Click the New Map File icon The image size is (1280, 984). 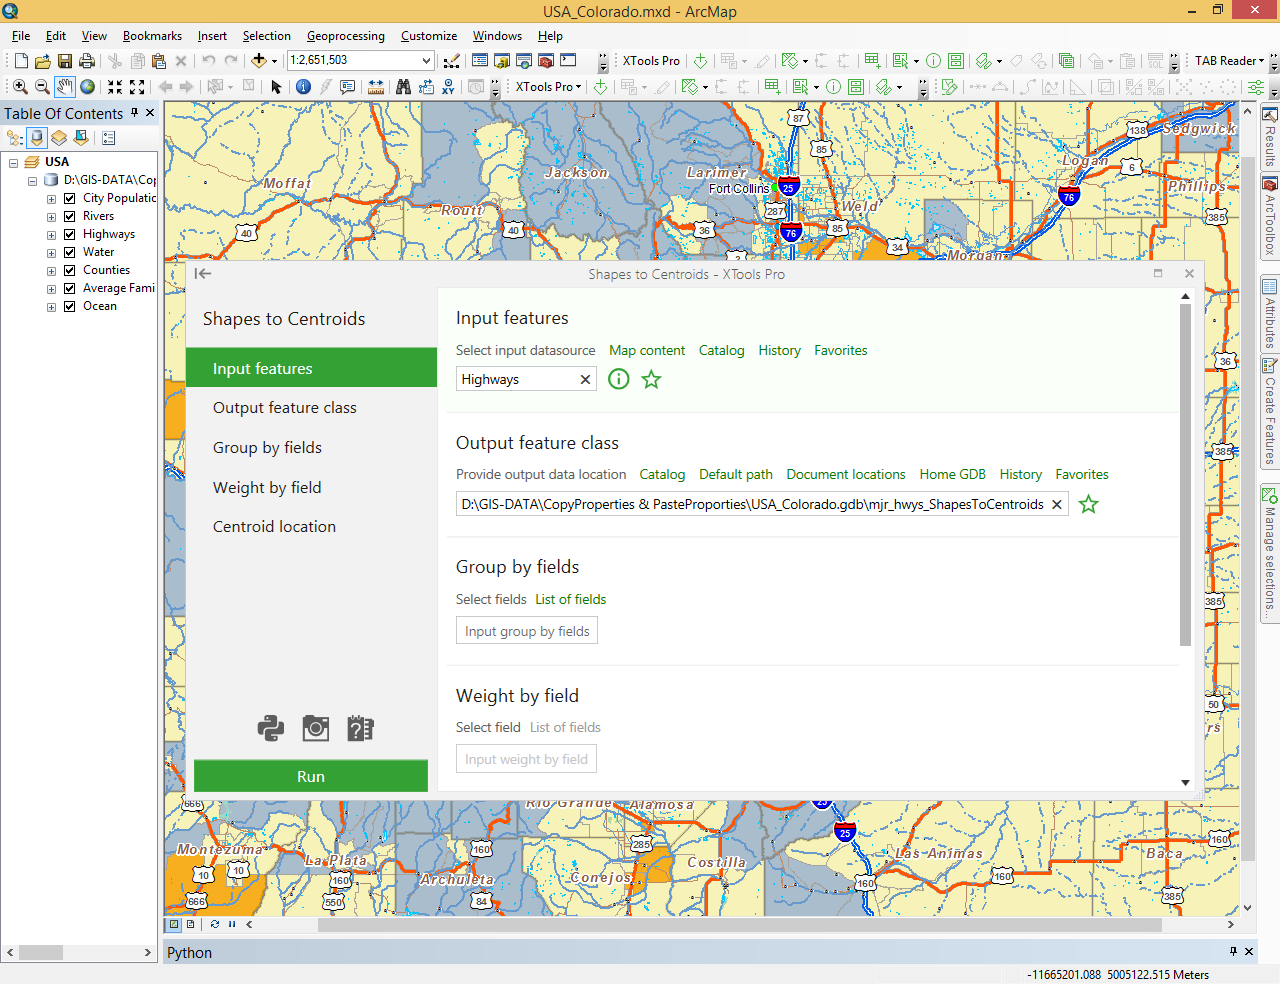(x=21, y=61)
